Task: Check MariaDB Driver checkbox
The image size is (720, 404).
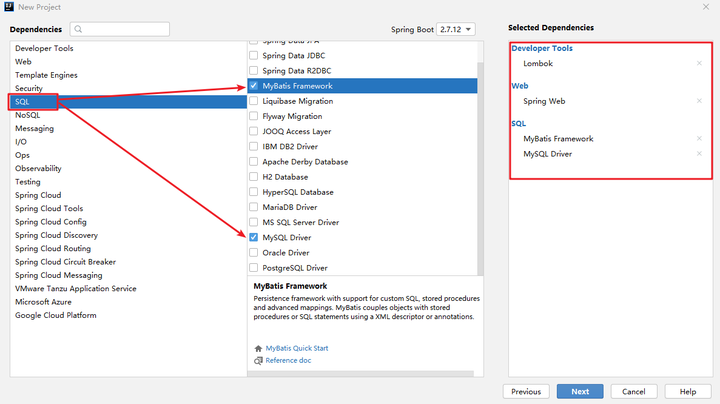Action: point(253,207)
